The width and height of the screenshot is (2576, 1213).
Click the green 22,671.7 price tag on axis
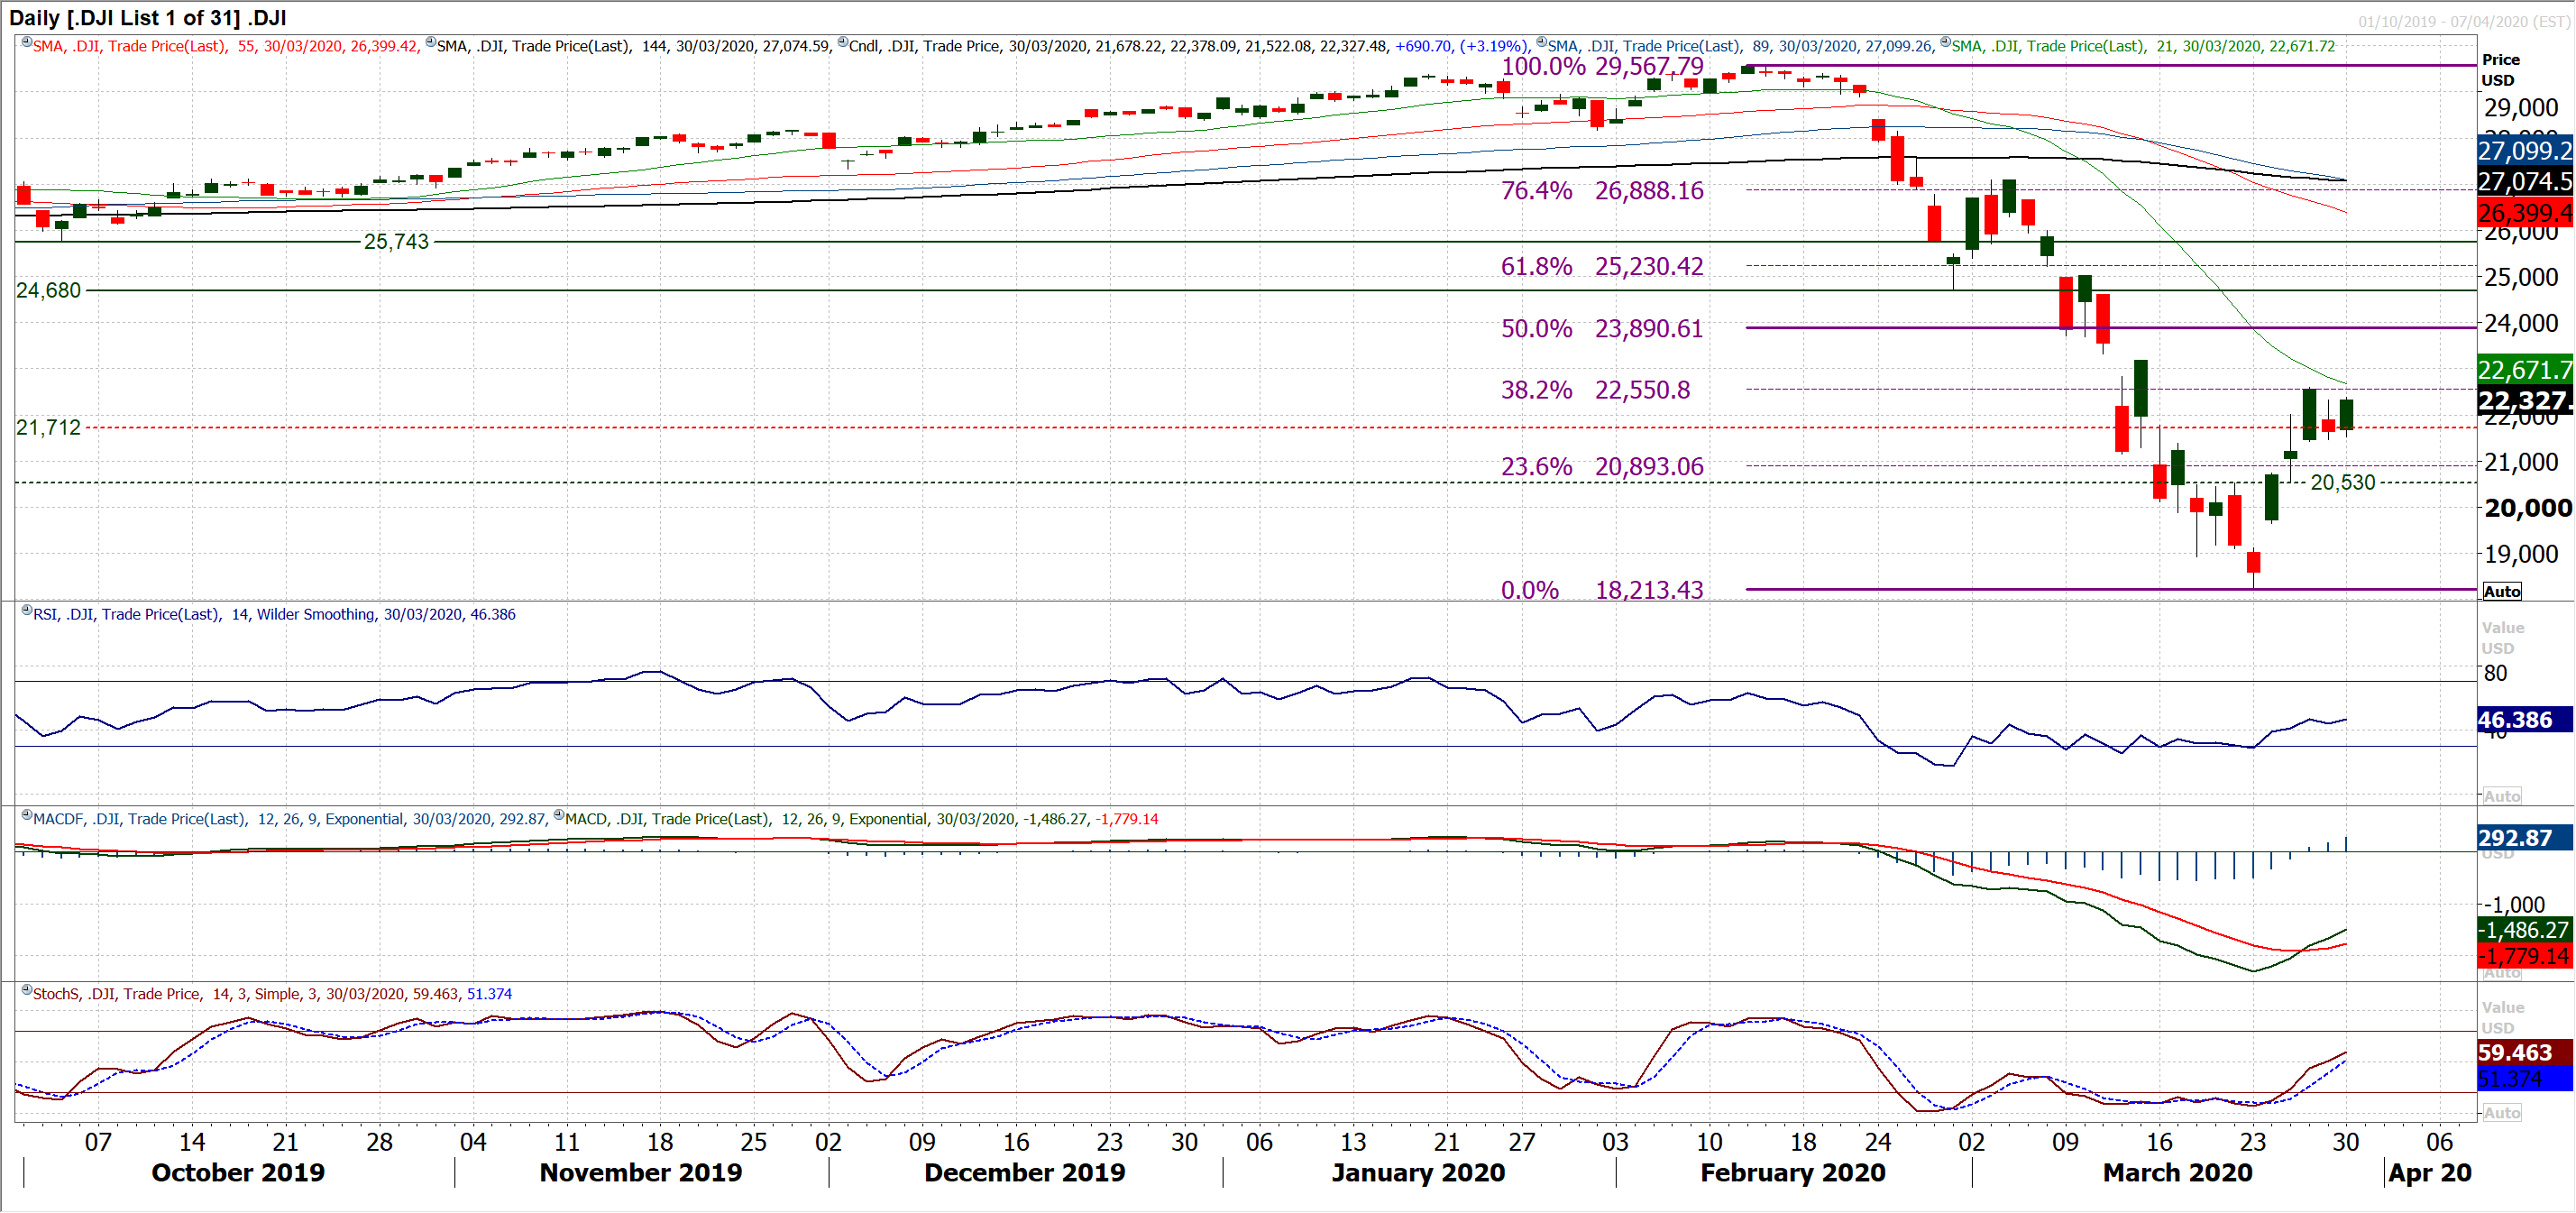click(x=2524, y=370)
